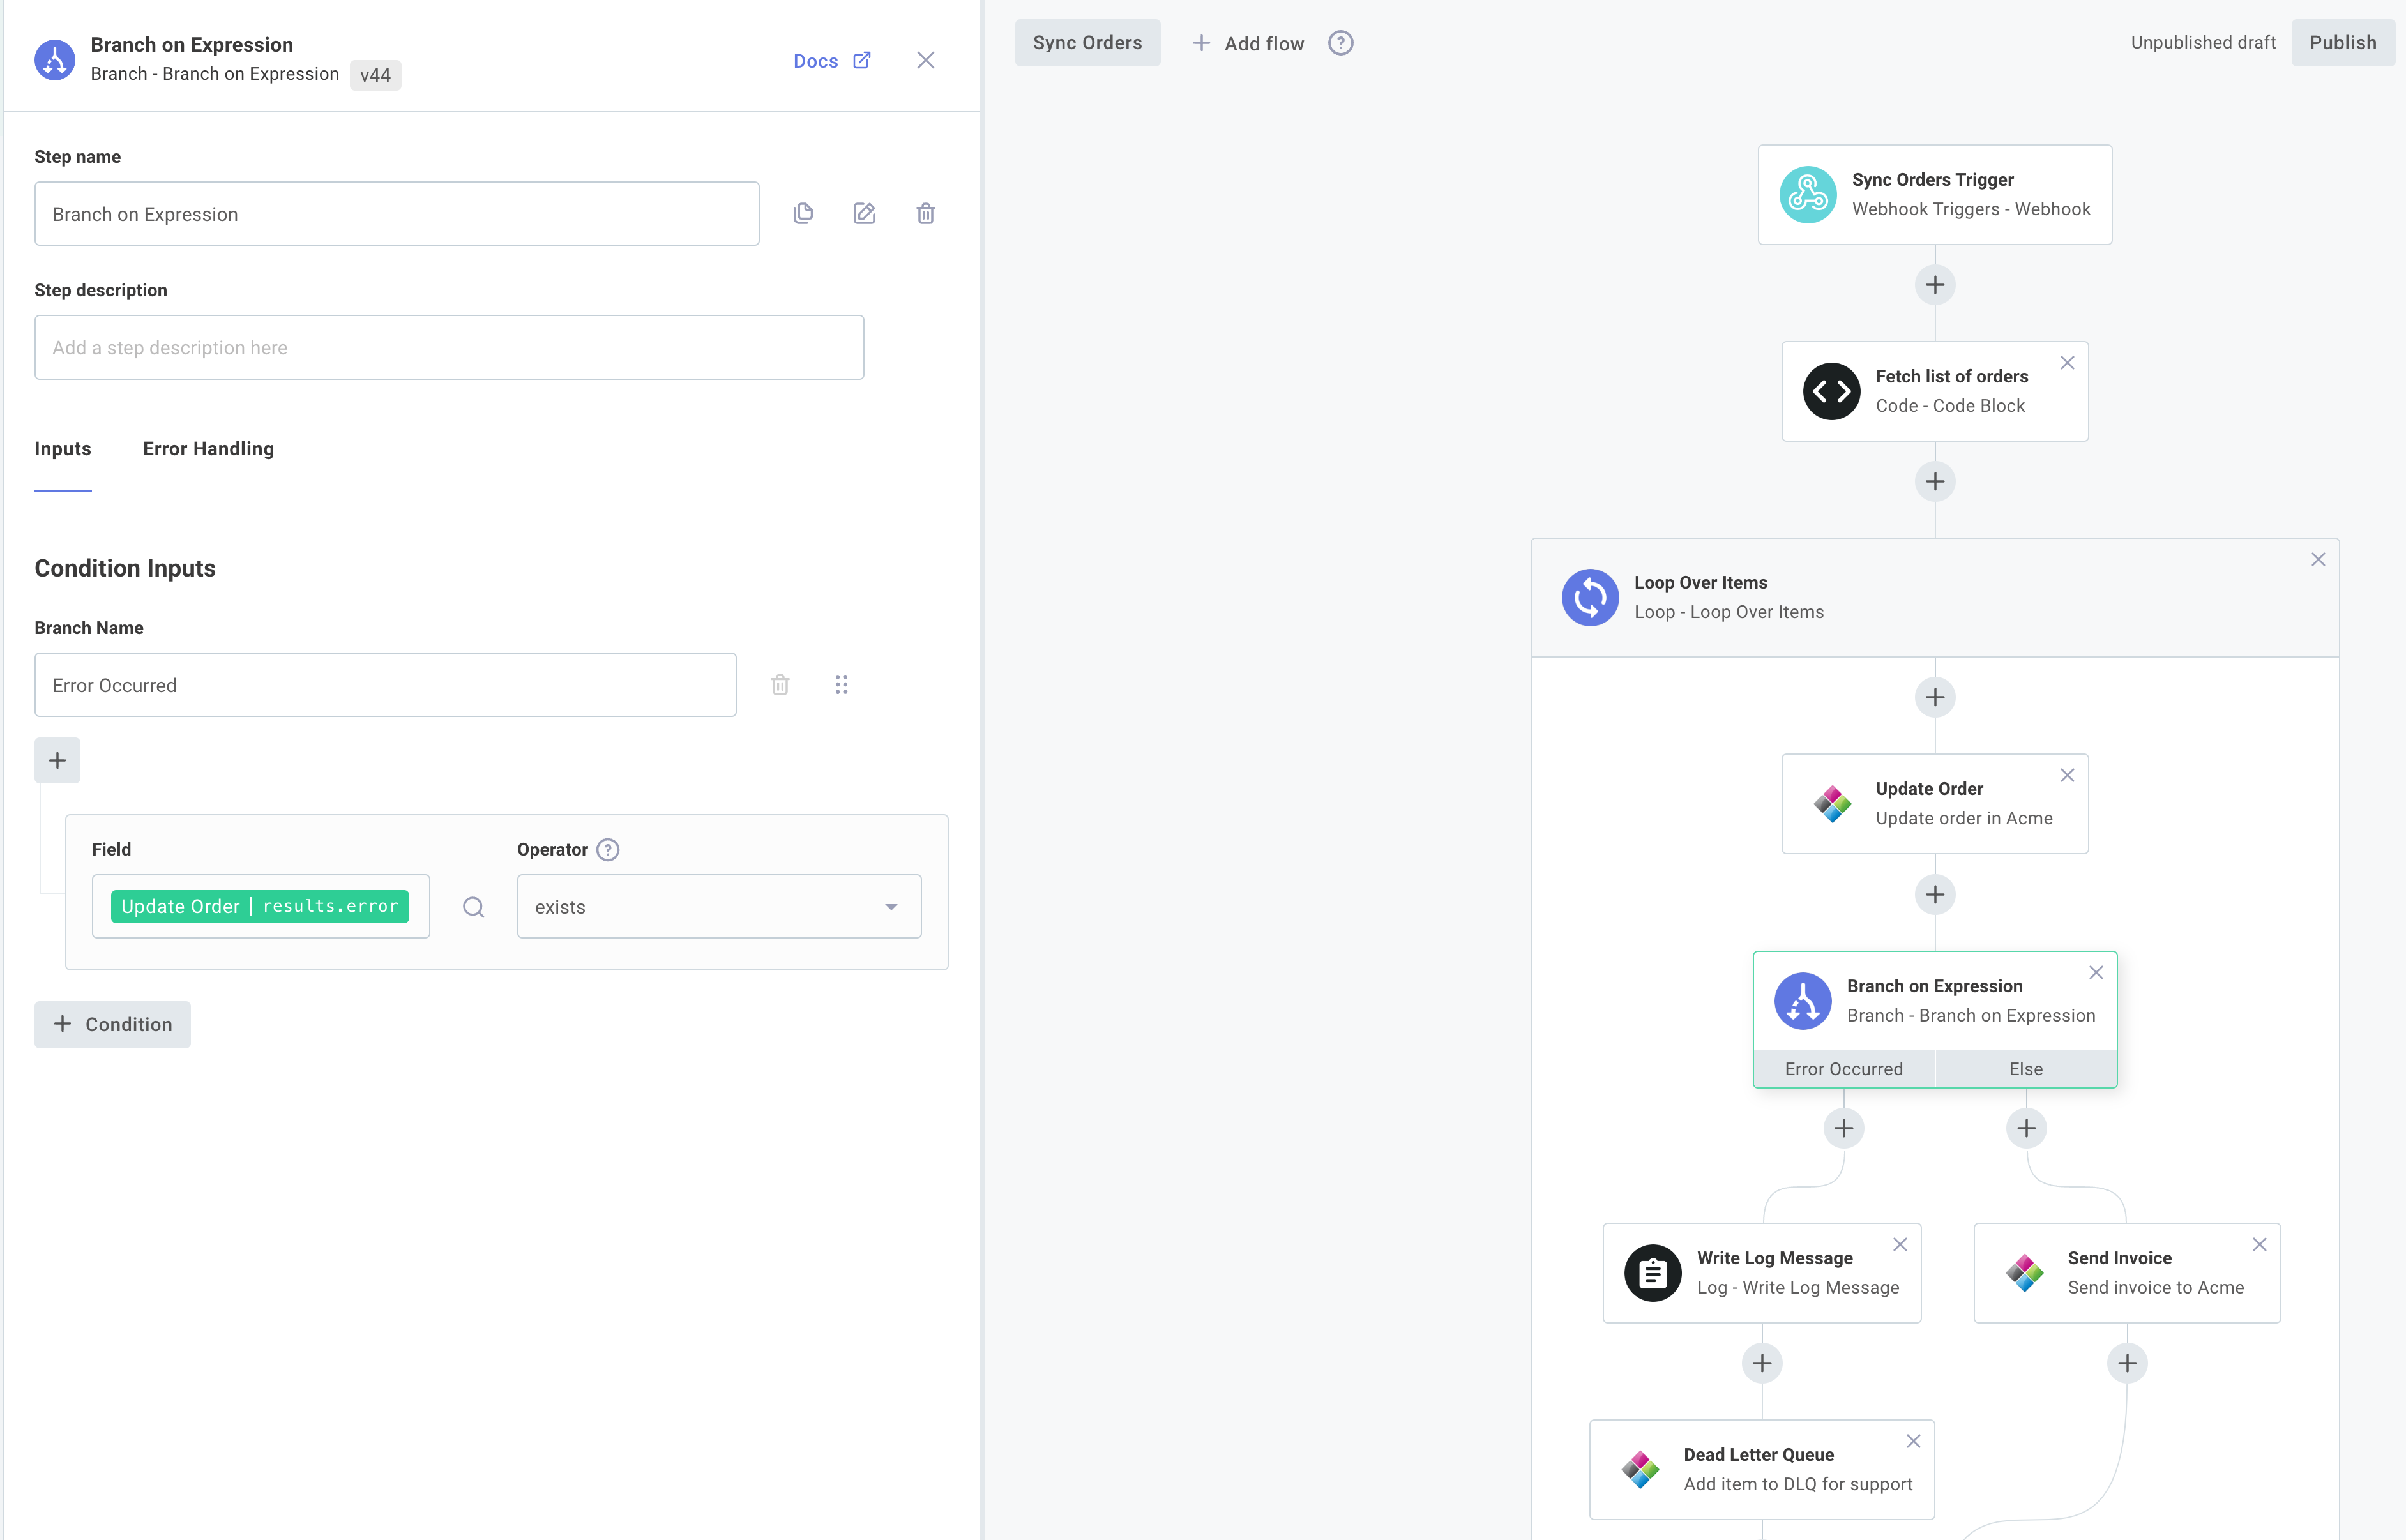The image size is (2406, 1540).
Task: Remove Branch on Expression step from canvas
Action: coord(2096,973)
